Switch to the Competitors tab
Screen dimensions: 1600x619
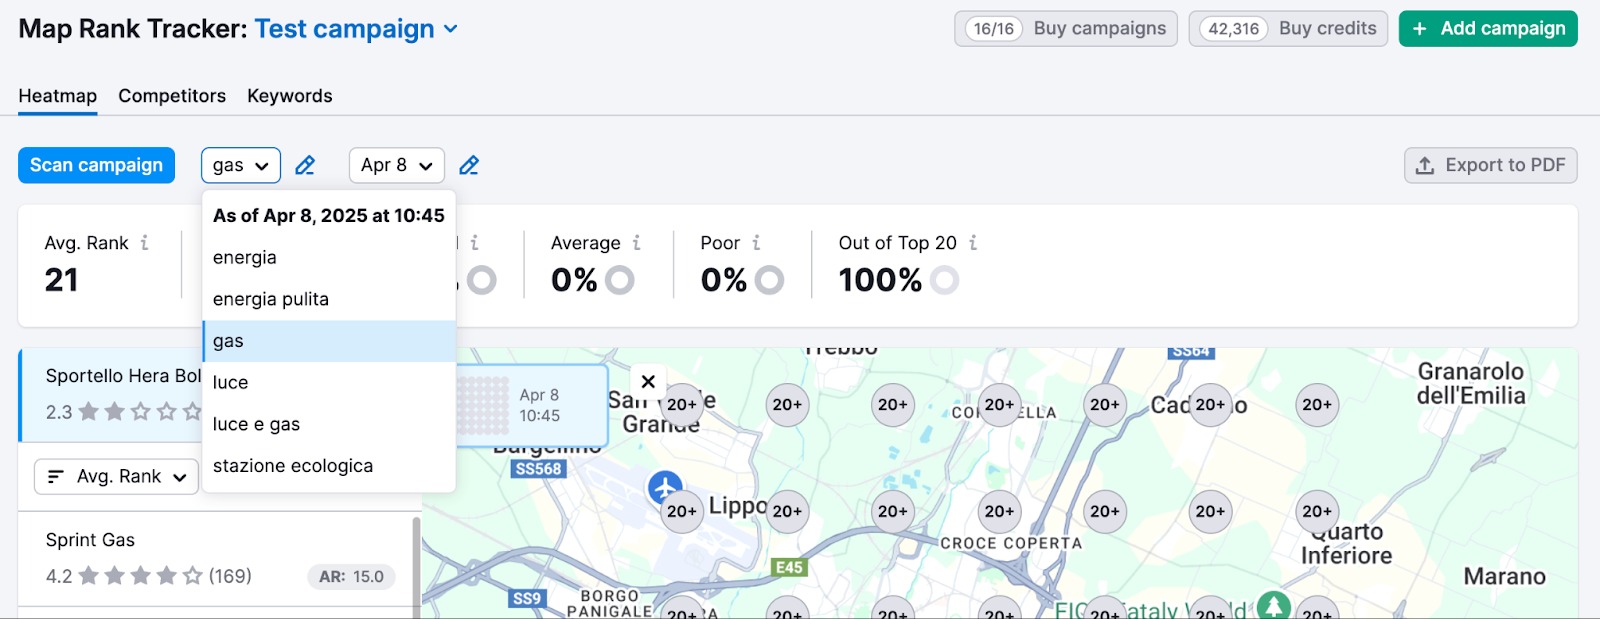pyautogui.click(x=172, y=96)
